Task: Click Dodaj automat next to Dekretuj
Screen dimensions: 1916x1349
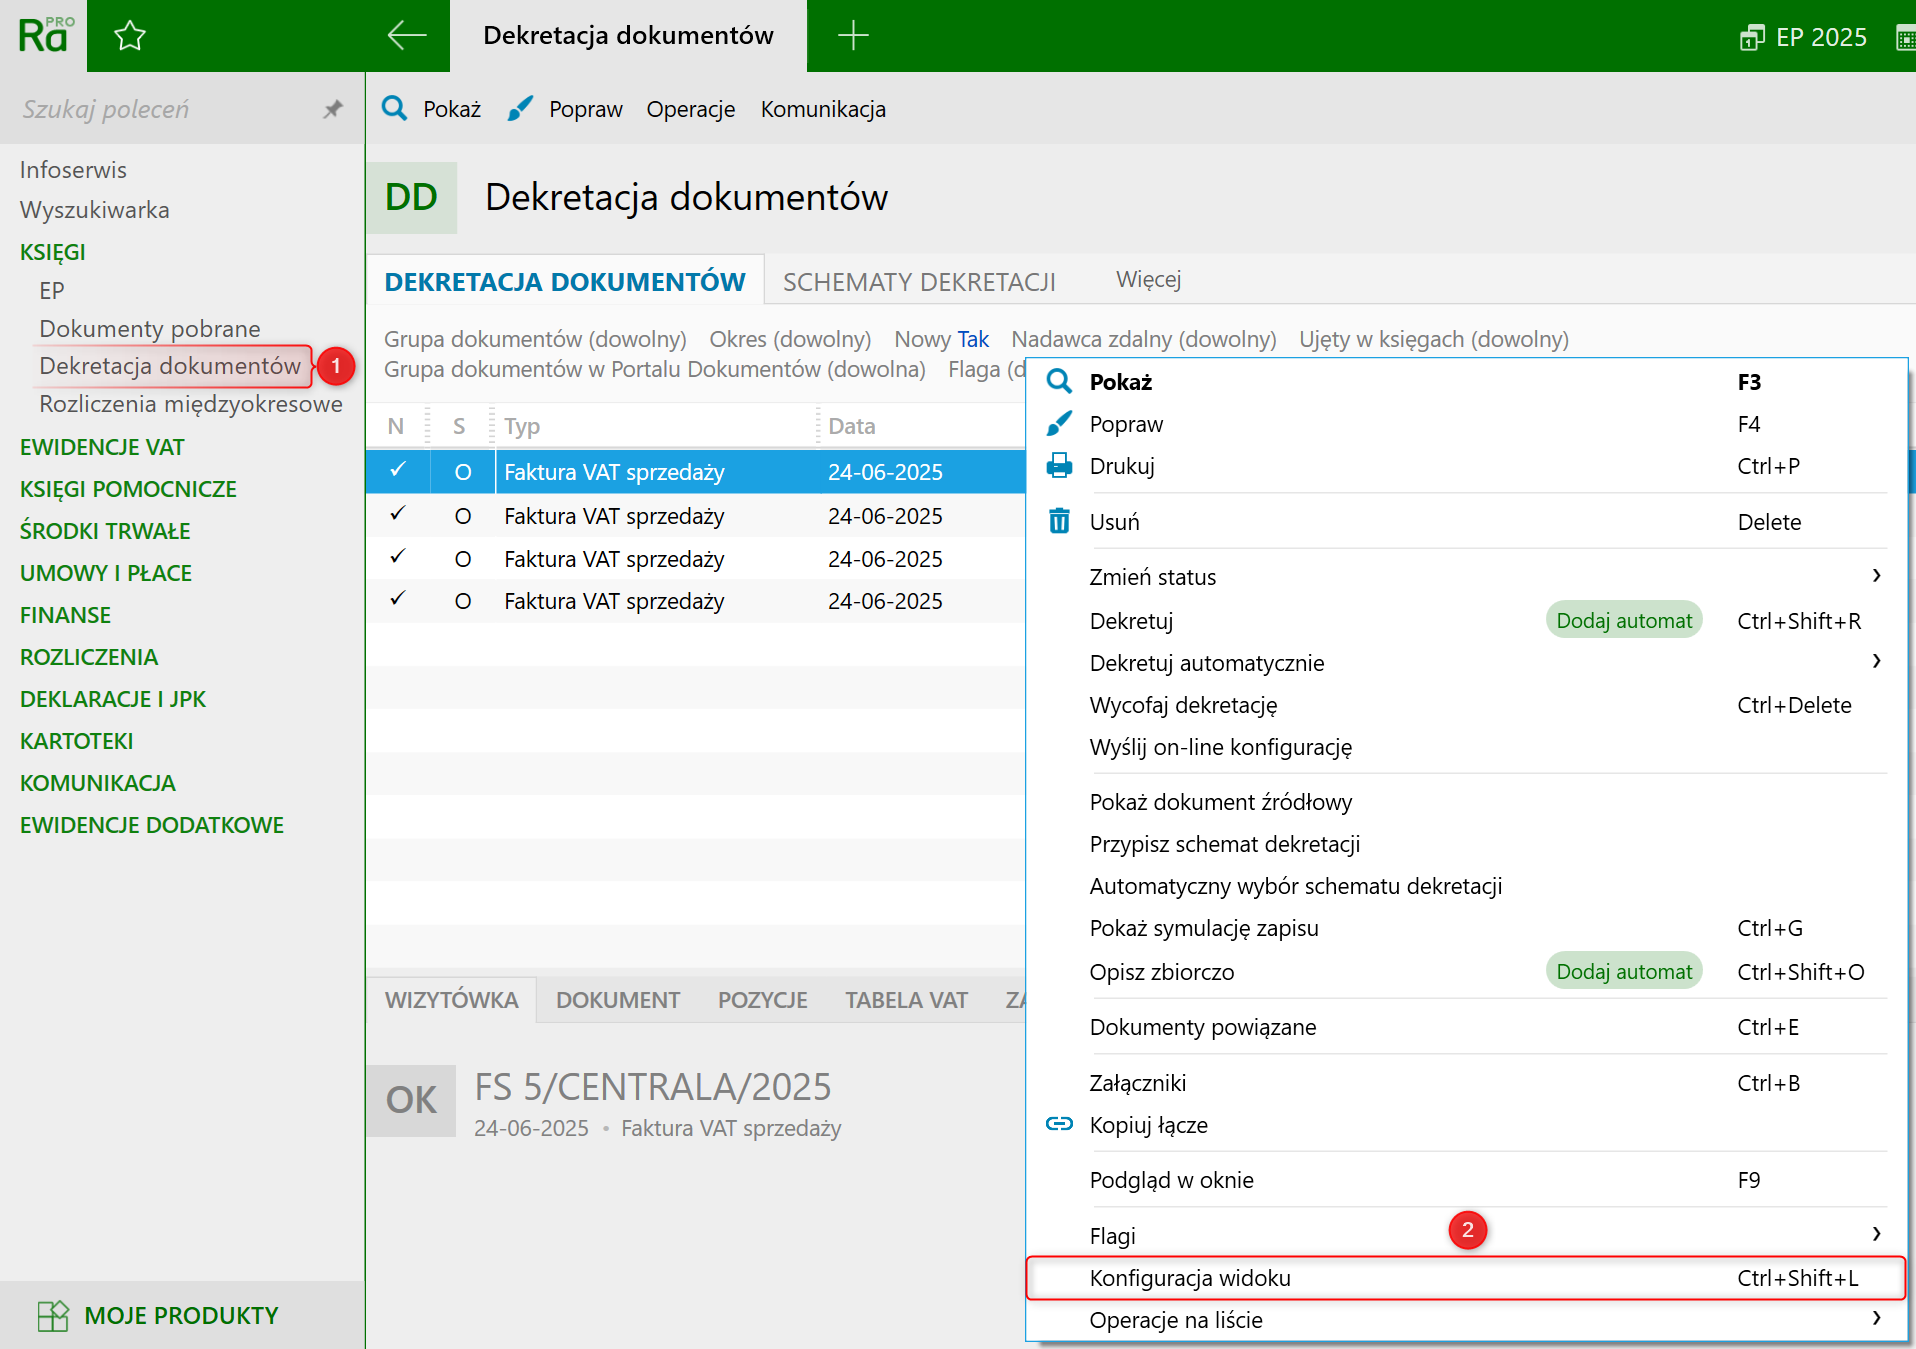Action: coord(1624,621)
